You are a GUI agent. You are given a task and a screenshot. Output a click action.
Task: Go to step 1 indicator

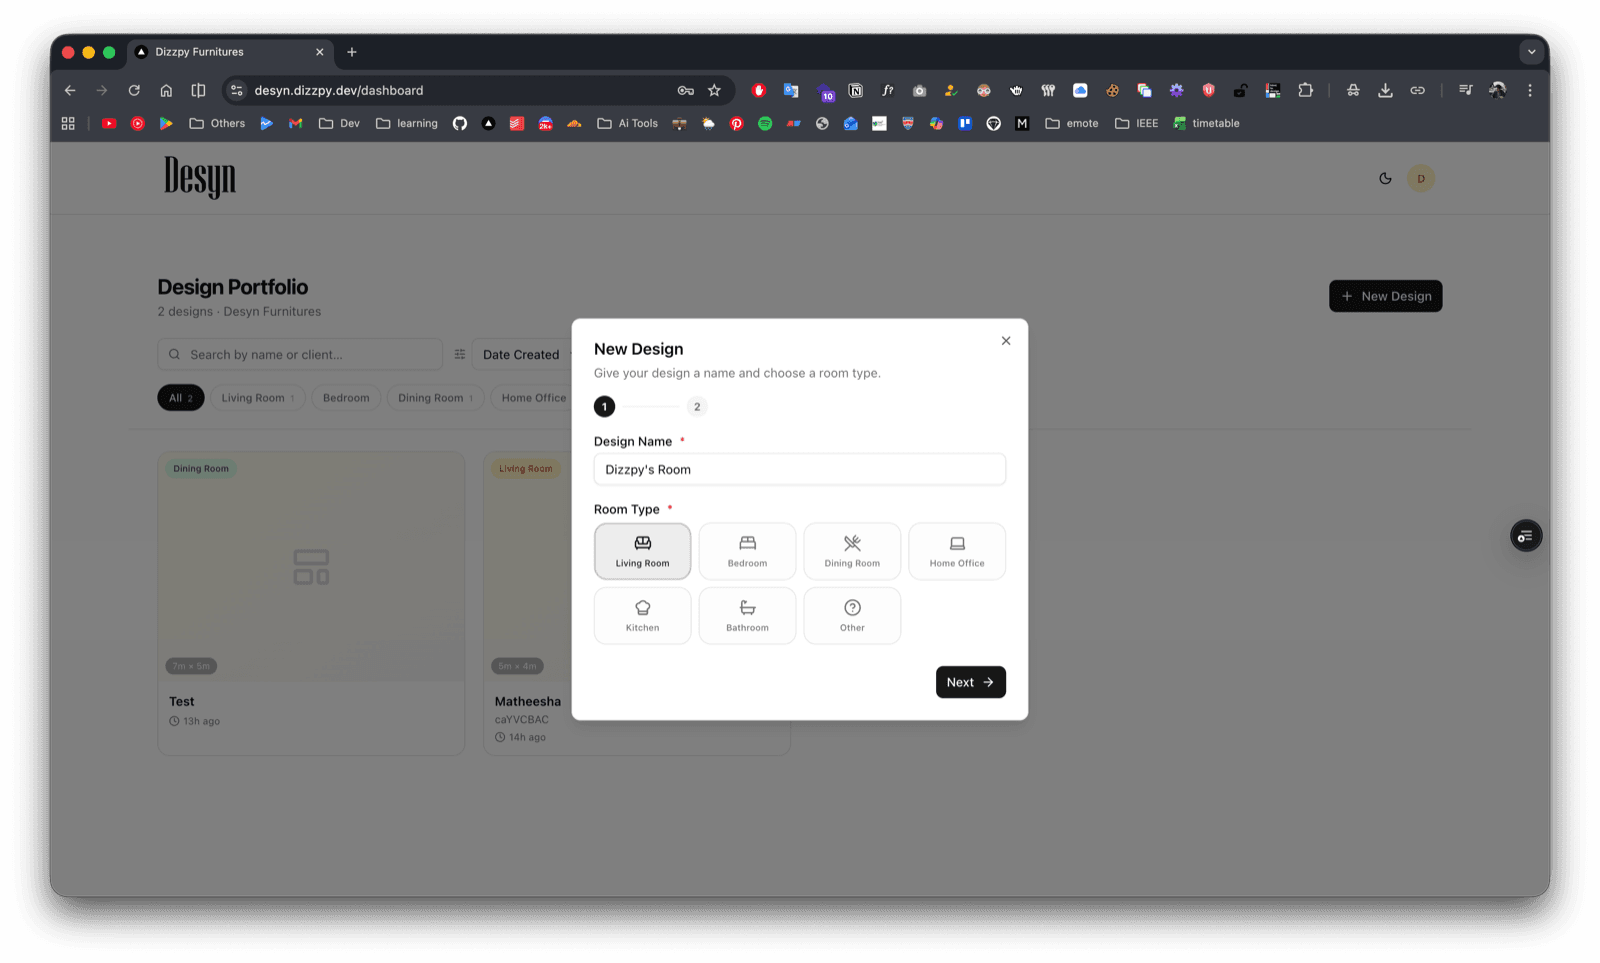604,406
